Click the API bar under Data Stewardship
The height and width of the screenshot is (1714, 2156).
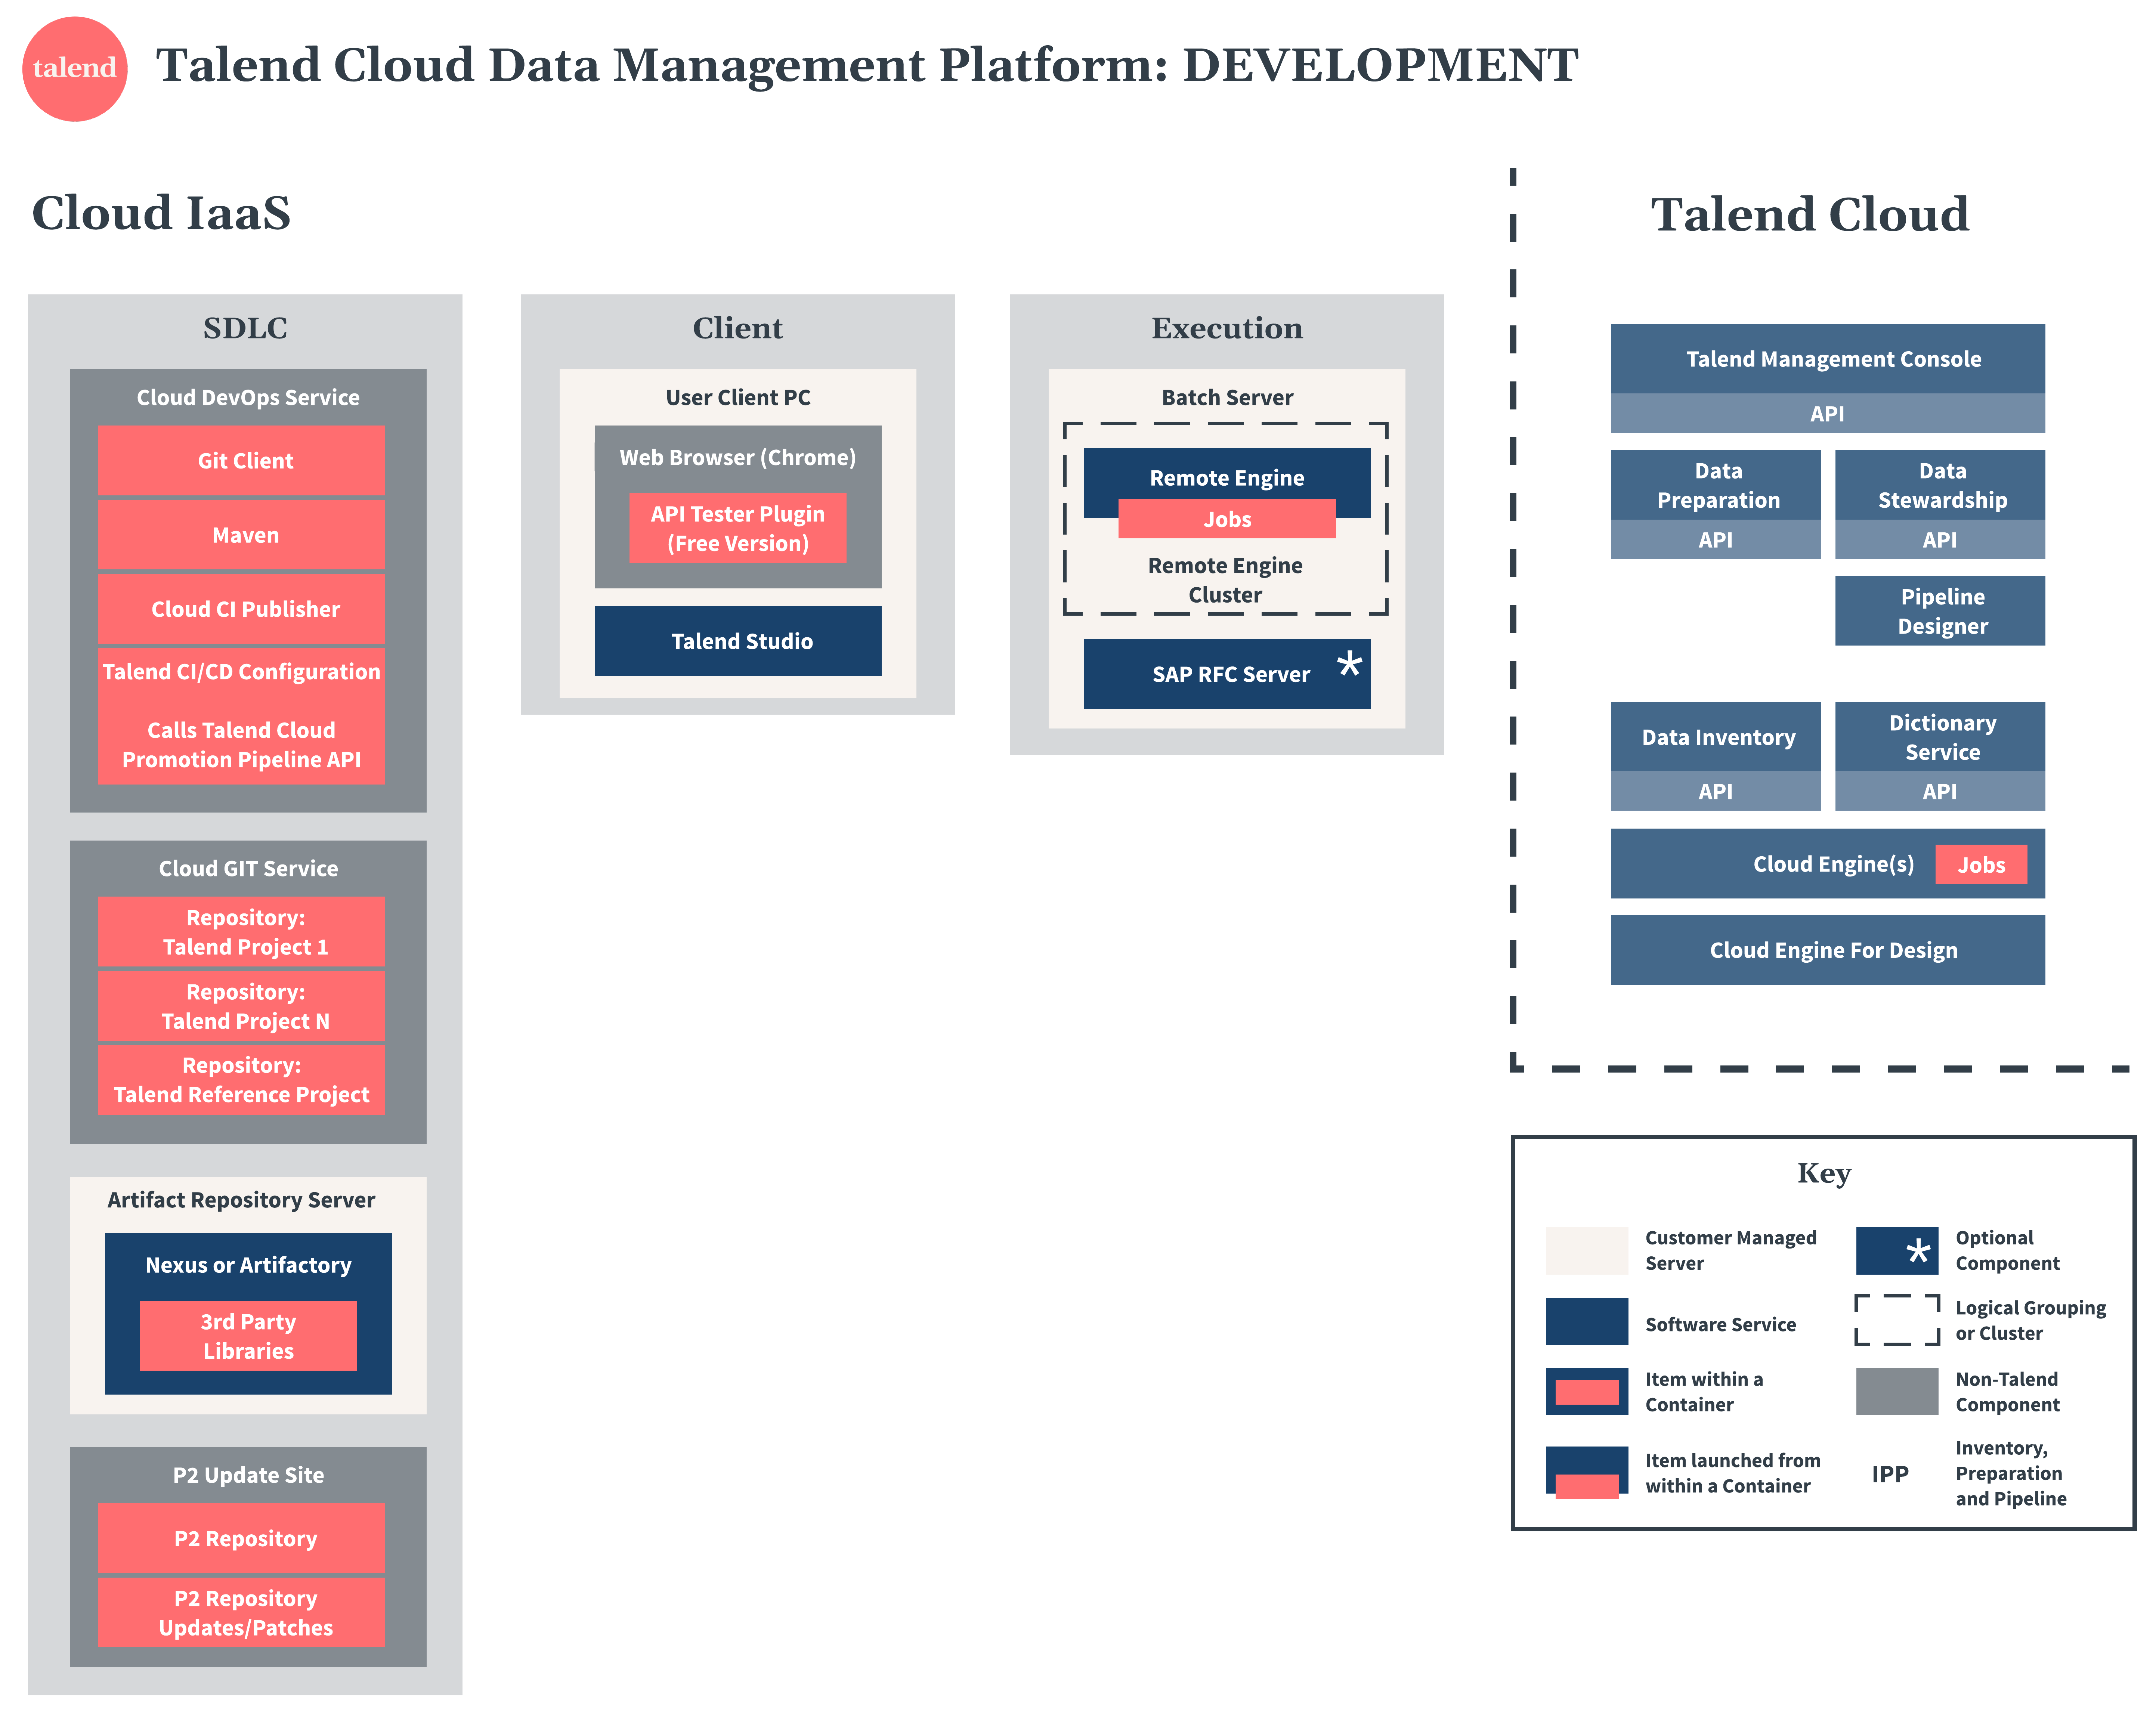tap(1940, 539)
